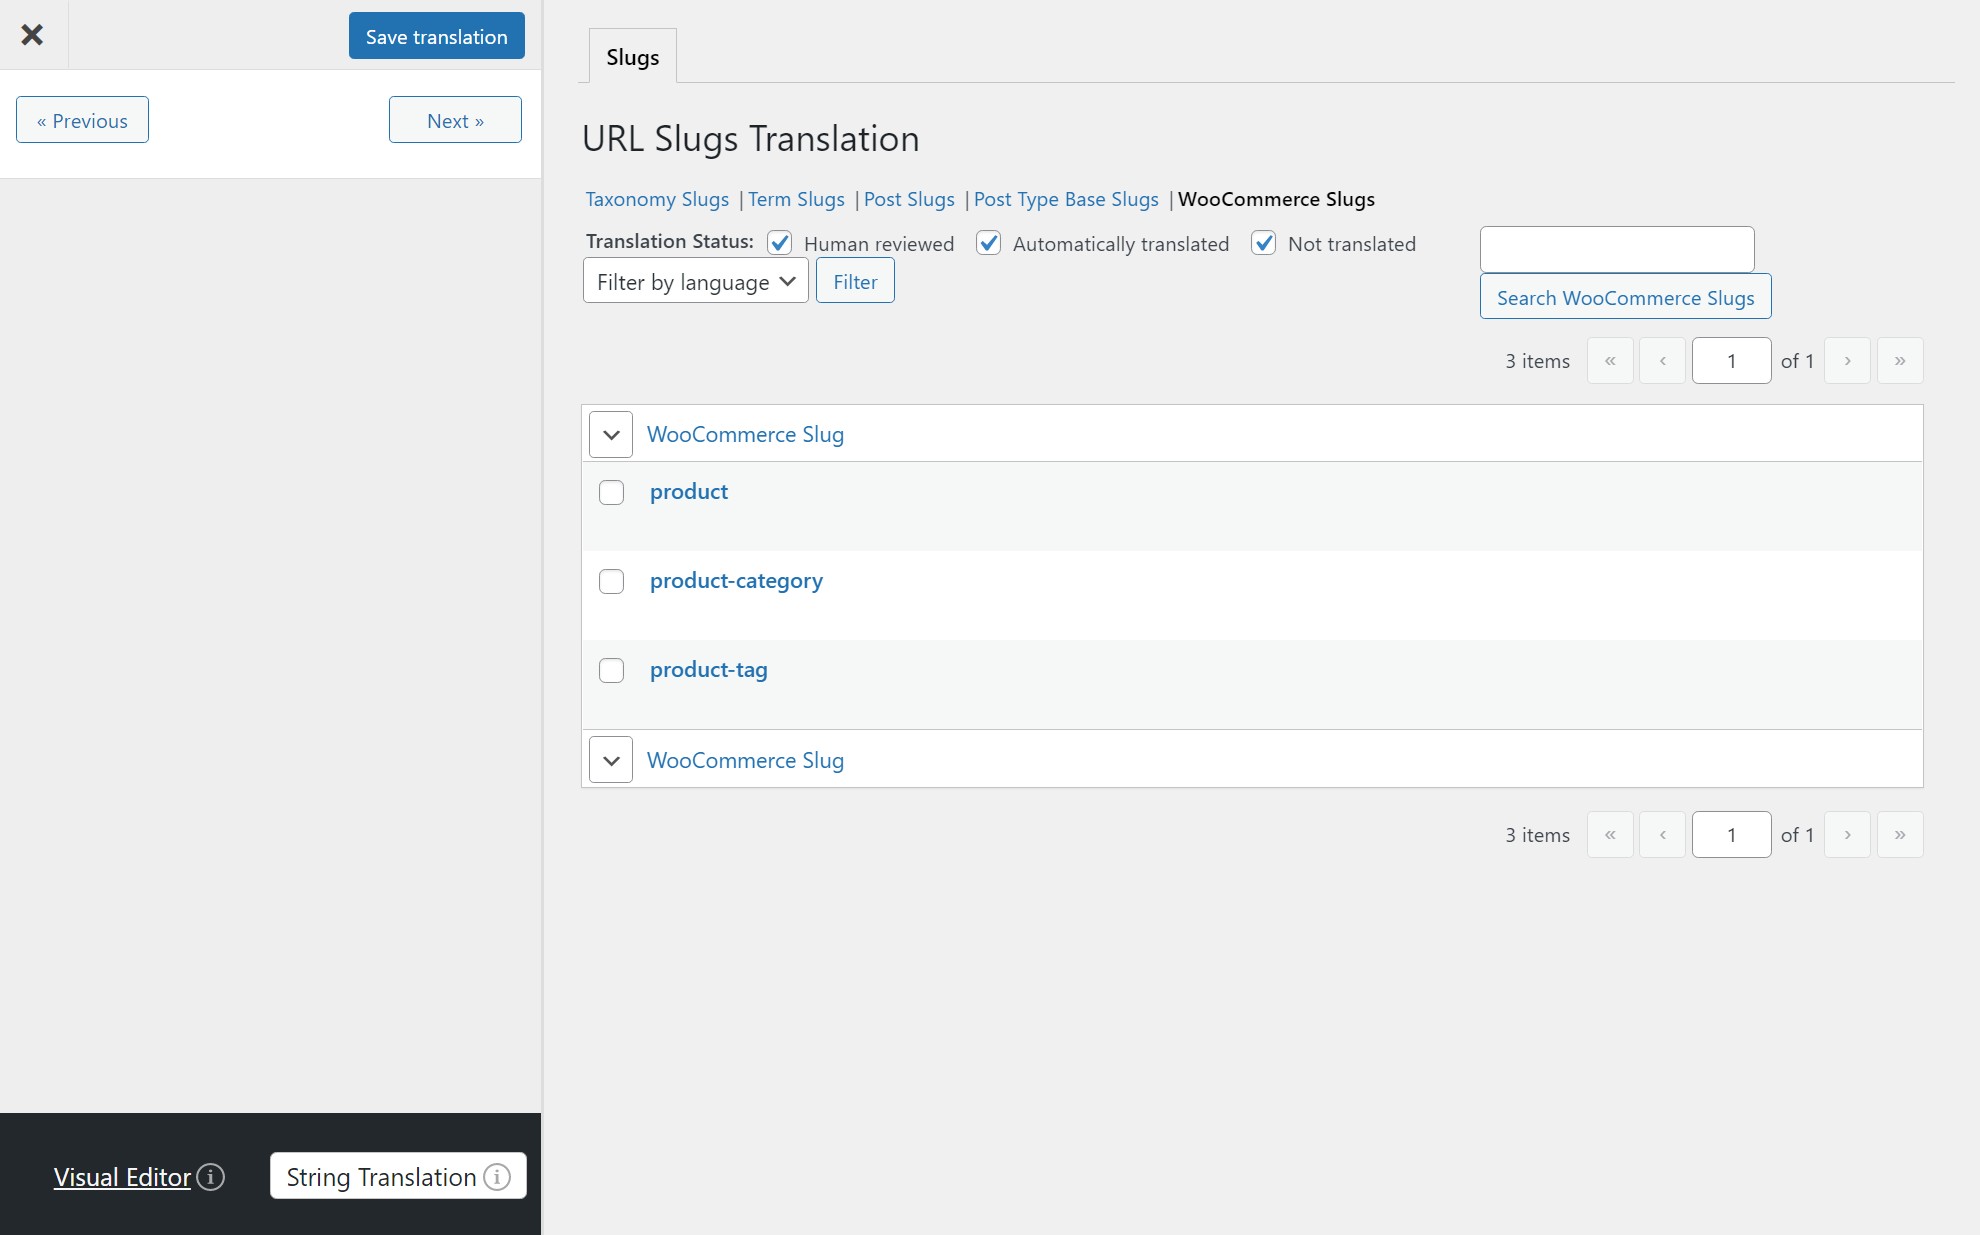Close the translation editor with the X icon
1980x1235 pixels.
coord(32,35)
